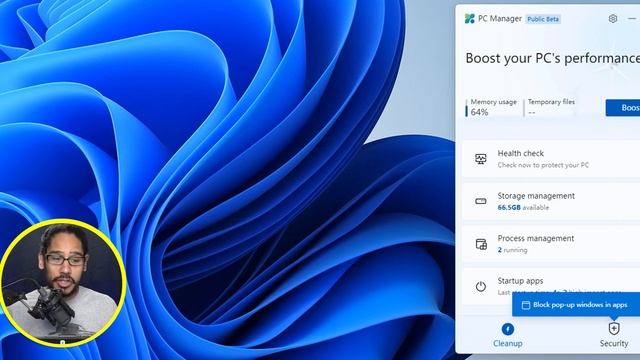Click Block pop-up windows in apps tooltip
The height and width of the screenshot is (360, 640).
coord(576,304)
